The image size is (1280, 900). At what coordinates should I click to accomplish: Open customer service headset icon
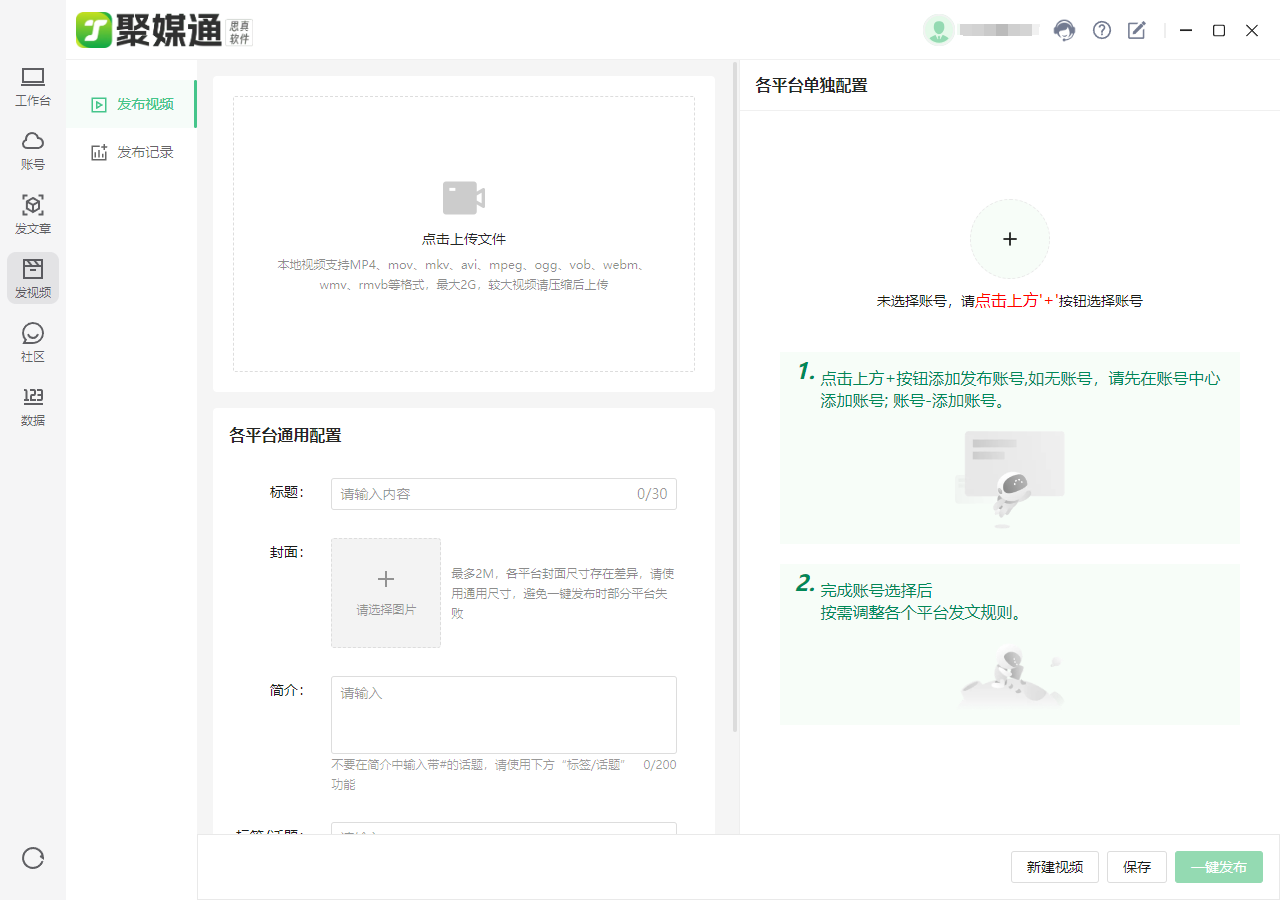[x=1065, y=30]
